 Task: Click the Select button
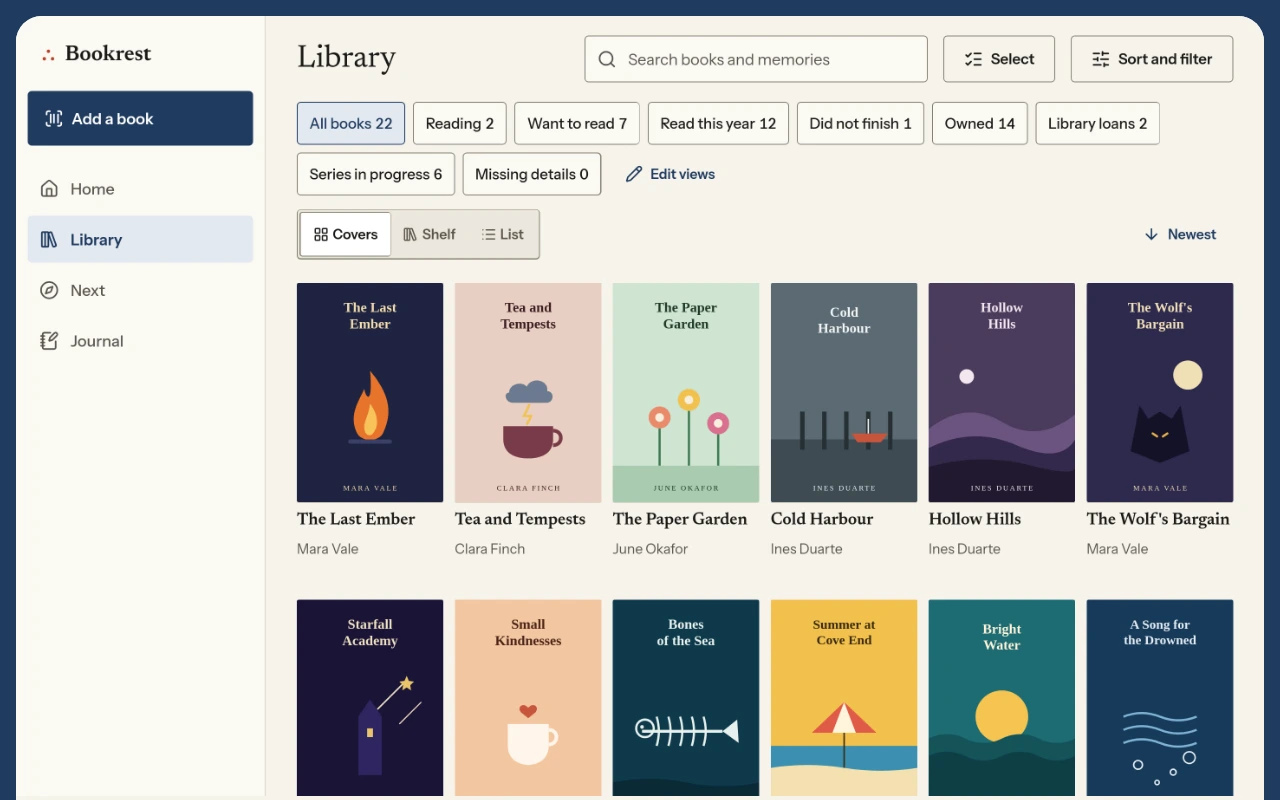[999, 59]
